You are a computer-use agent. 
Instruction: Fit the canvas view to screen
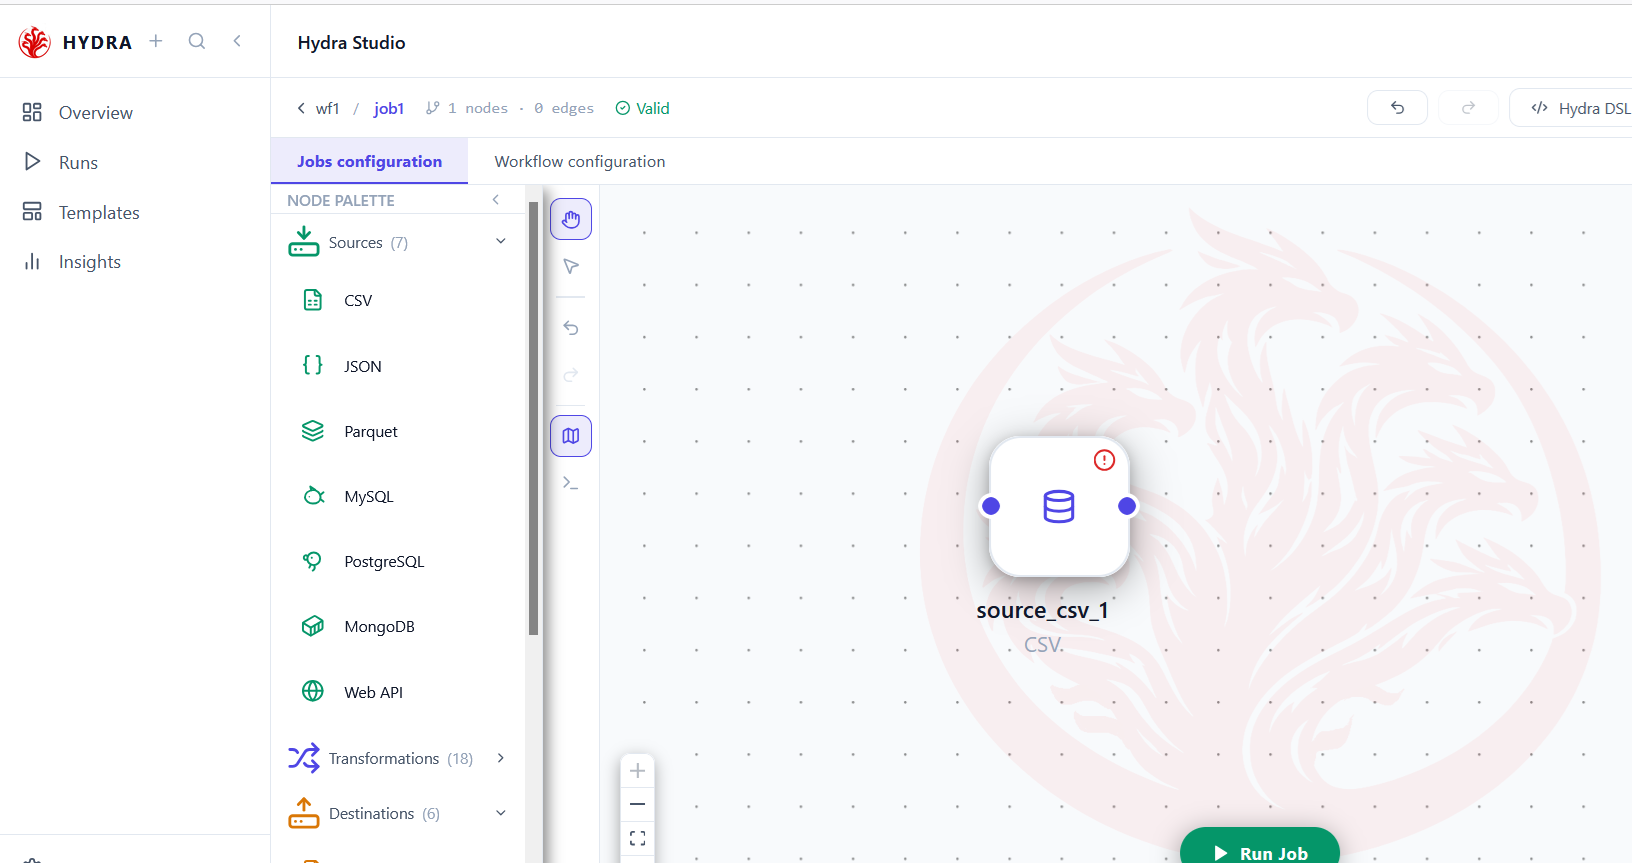pos(637,838)
